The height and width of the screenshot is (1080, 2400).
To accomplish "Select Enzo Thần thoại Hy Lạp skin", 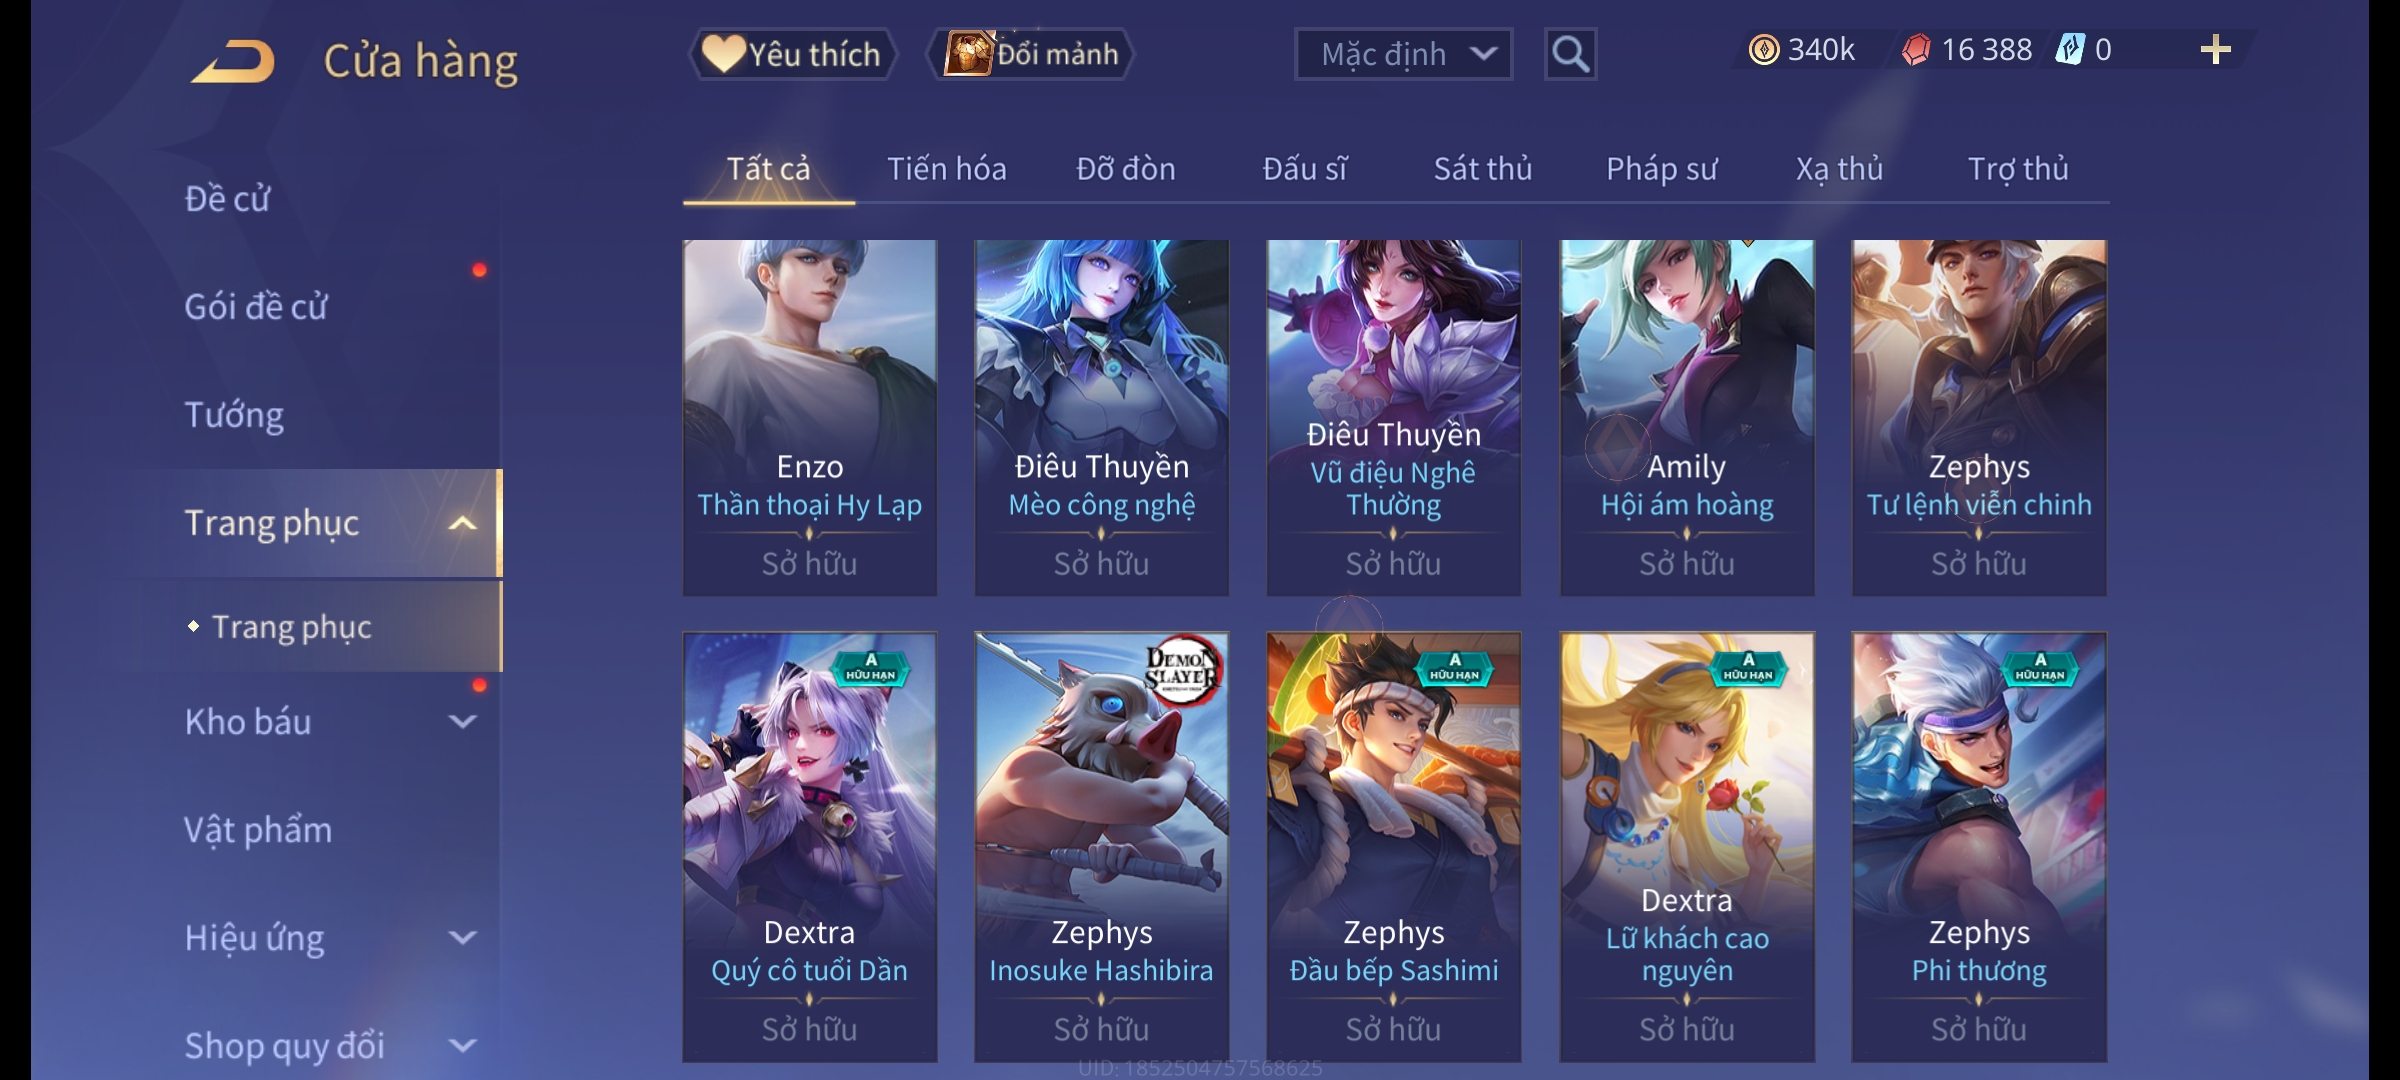I will click(810, 418).
